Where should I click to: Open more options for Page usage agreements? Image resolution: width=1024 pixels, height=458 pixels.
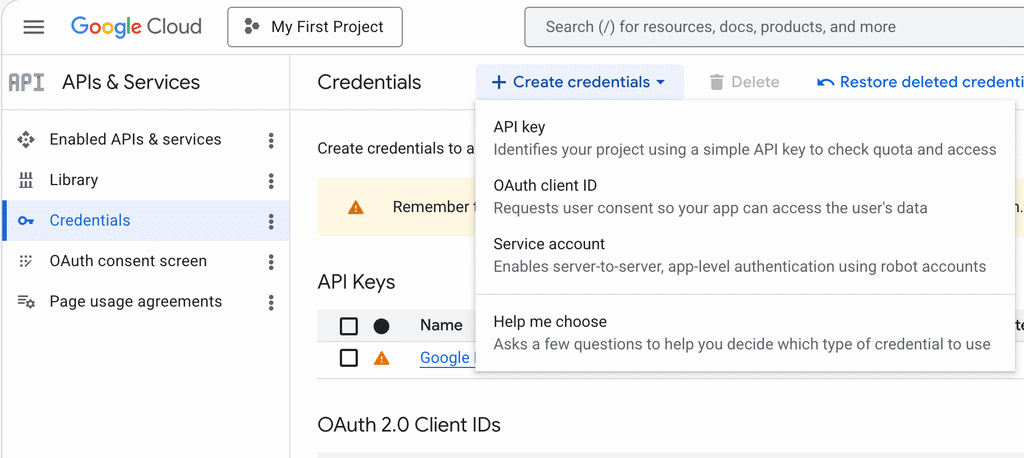(271, 302)
